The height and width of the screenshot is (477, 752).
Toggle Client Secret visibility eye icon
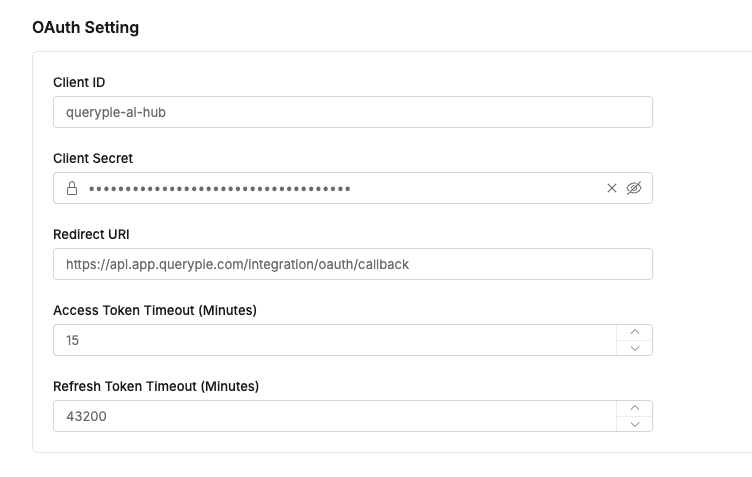pos(633,188)
